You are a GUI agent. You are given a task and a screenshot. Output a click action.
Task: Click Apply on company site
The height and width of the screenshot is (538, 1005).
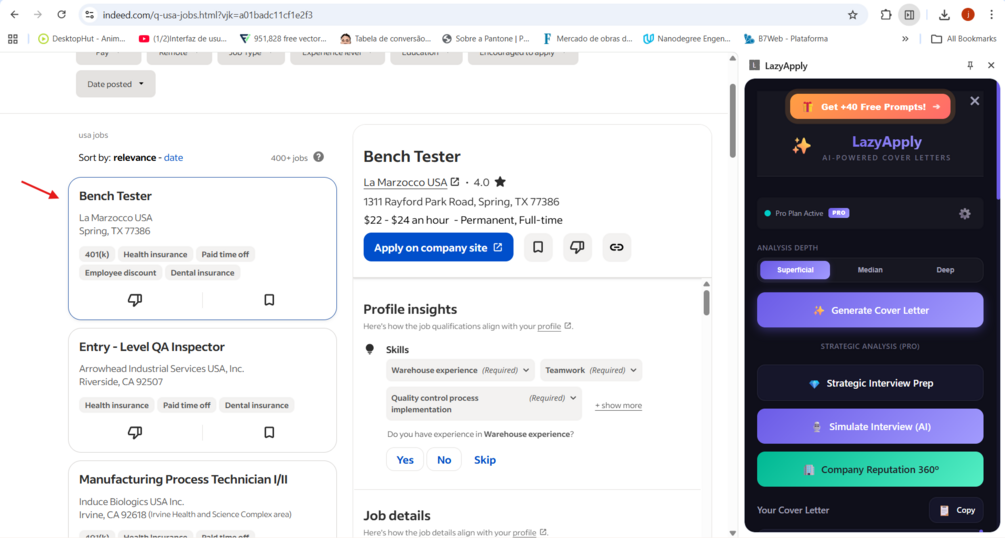[438, 248]
